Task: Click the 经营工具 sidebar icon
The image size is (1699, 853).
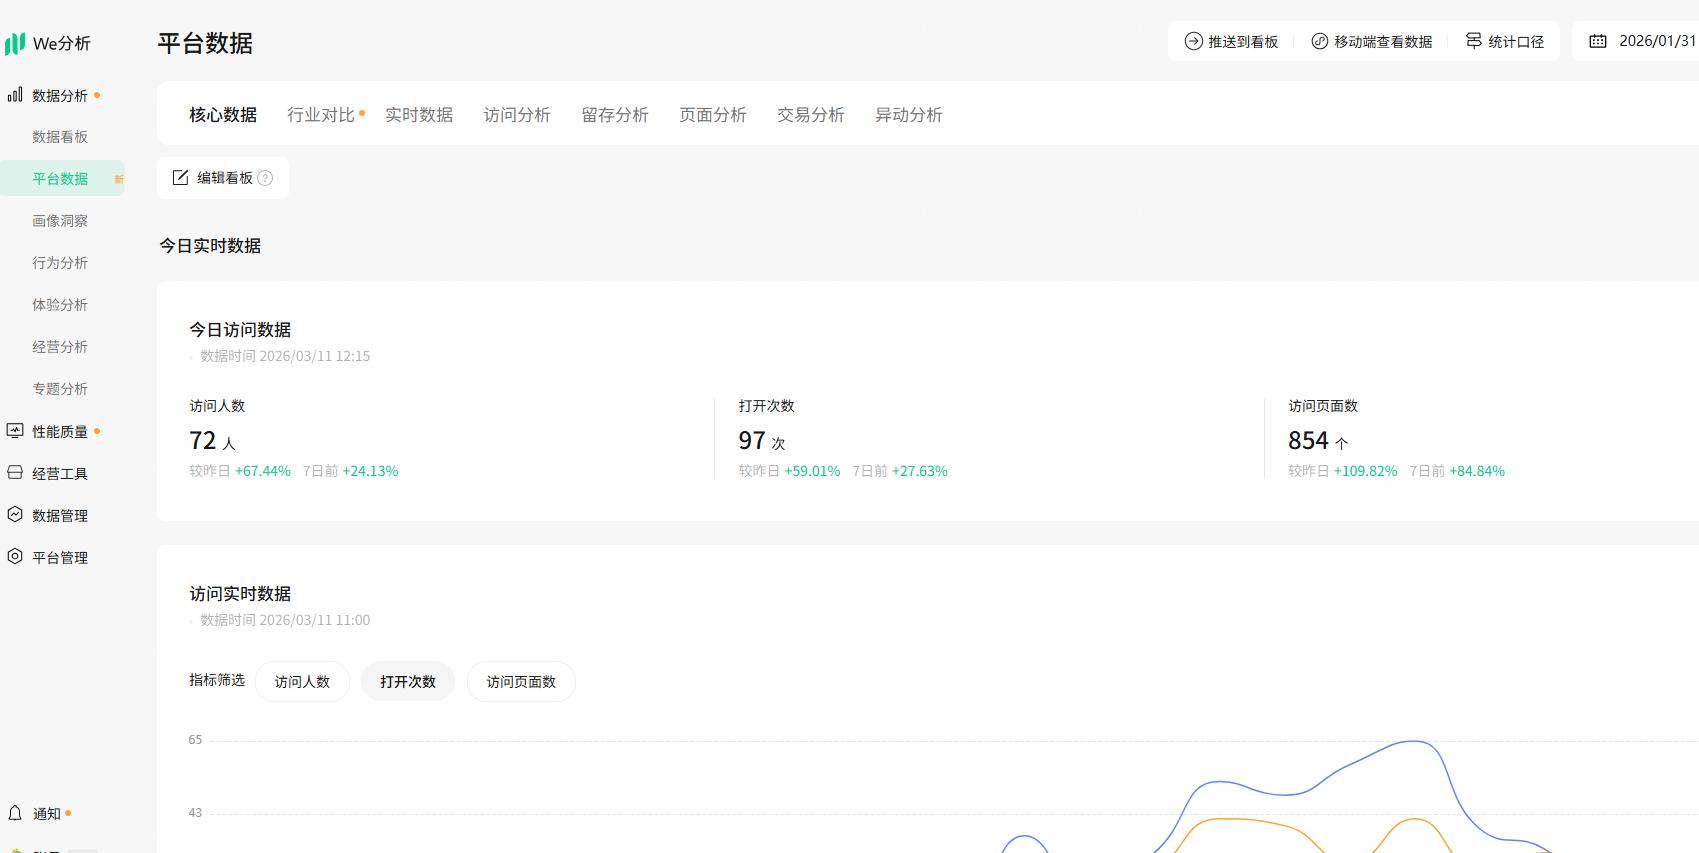Action: click(x=15, y=473)
